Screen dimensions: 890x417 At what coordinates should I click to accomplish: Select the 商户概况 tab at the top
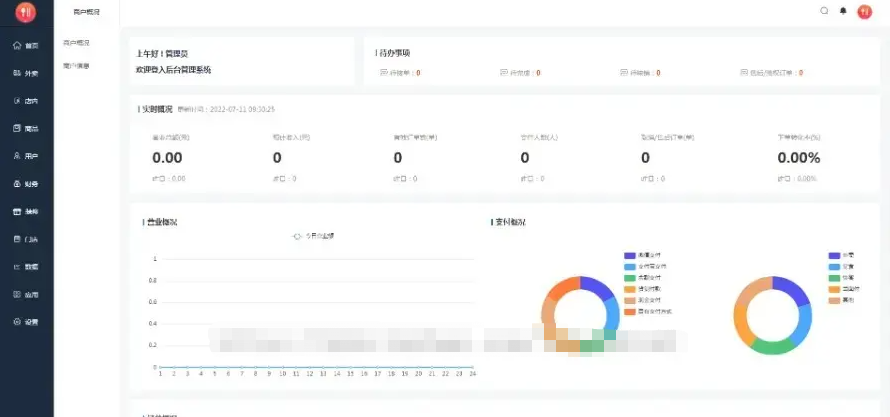pos(86,12)
